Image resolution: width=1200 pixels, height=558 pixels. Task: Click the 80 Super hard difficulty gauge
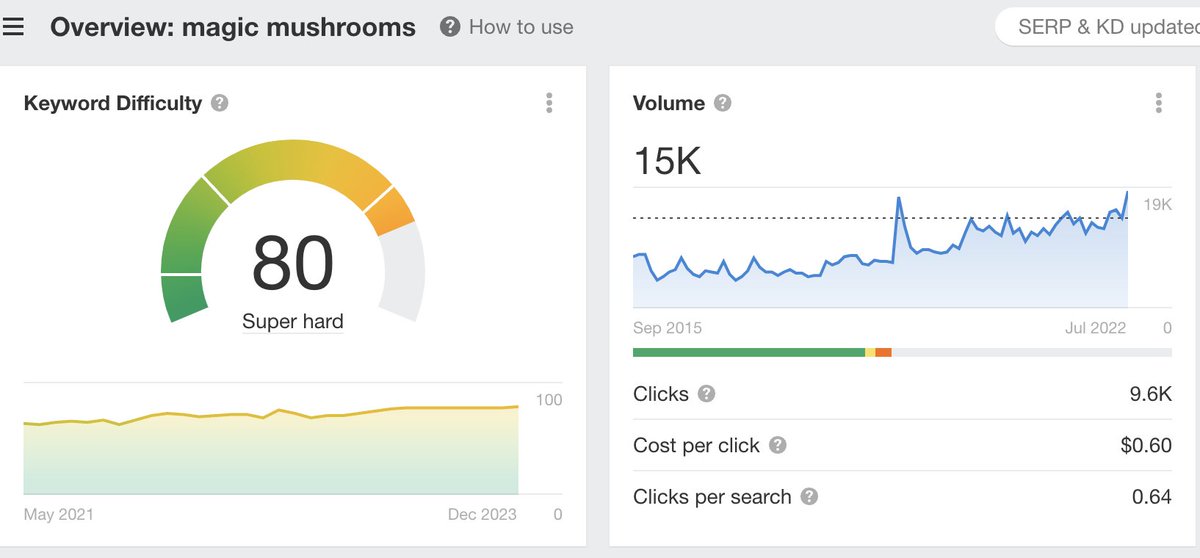click(x=293, y=235)
